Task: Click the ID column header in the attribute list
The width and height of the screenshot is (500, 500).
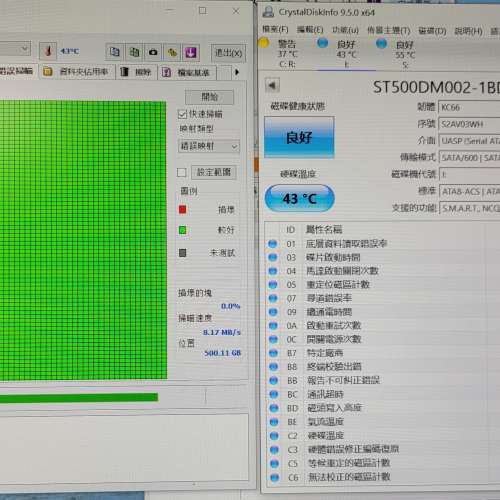Action: tap(290, 230)
